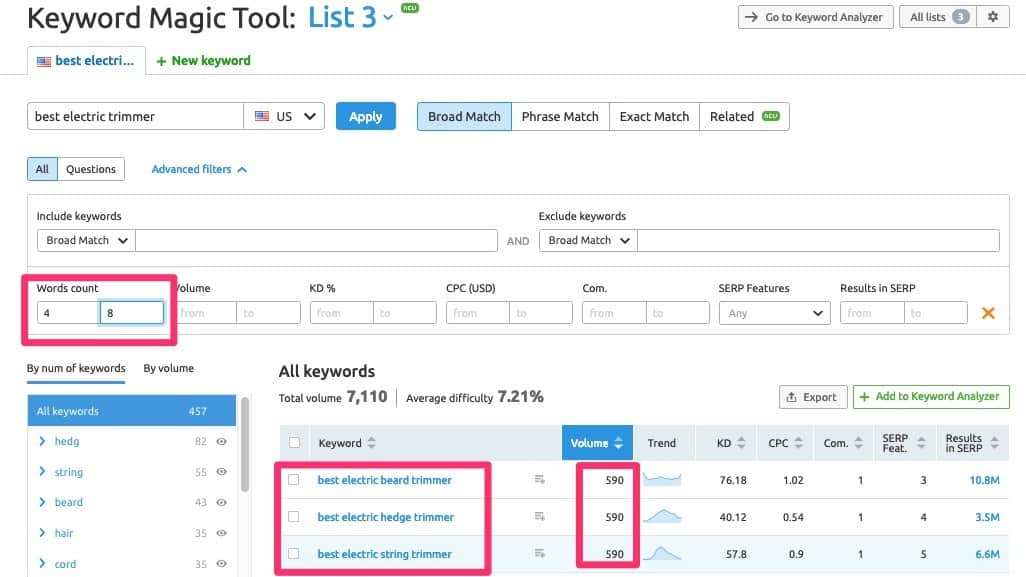Select By num of keywords tab
This screenshot has height=577, width=1026.
pyautogui.click(x=76, y=368)
